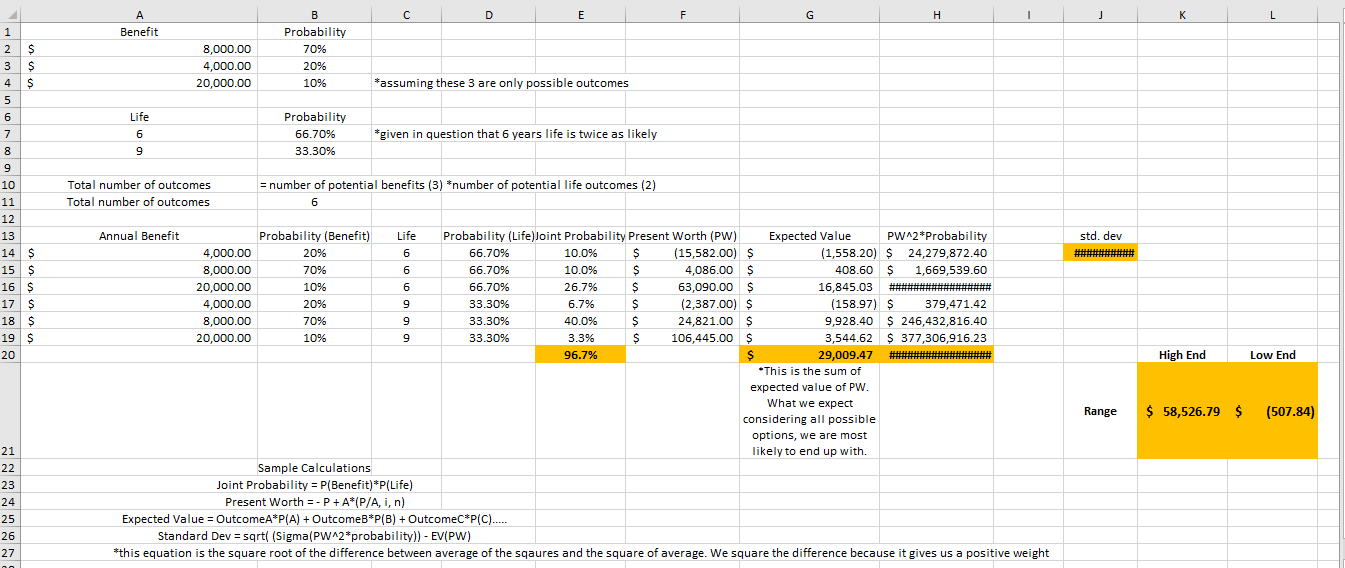Select the 106,445.00 present worth cell
The width and height of the screenshot is (1345, 568).
tap(683, 338)
